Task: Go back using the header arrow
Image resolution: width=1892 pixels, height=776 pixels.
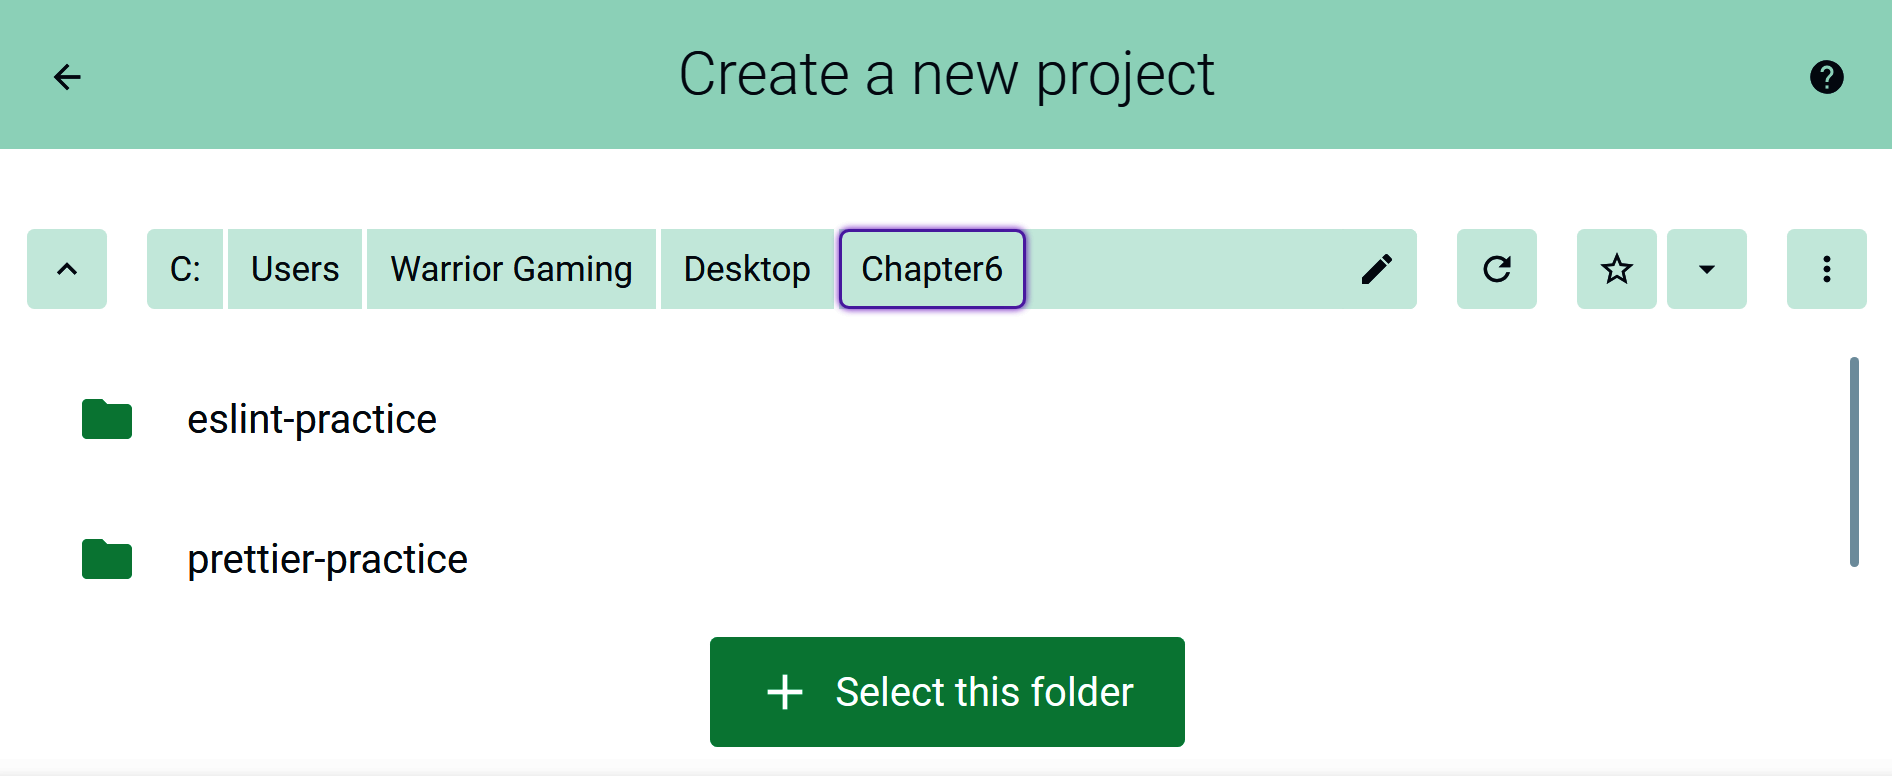Action: click(x=67, y=77)
